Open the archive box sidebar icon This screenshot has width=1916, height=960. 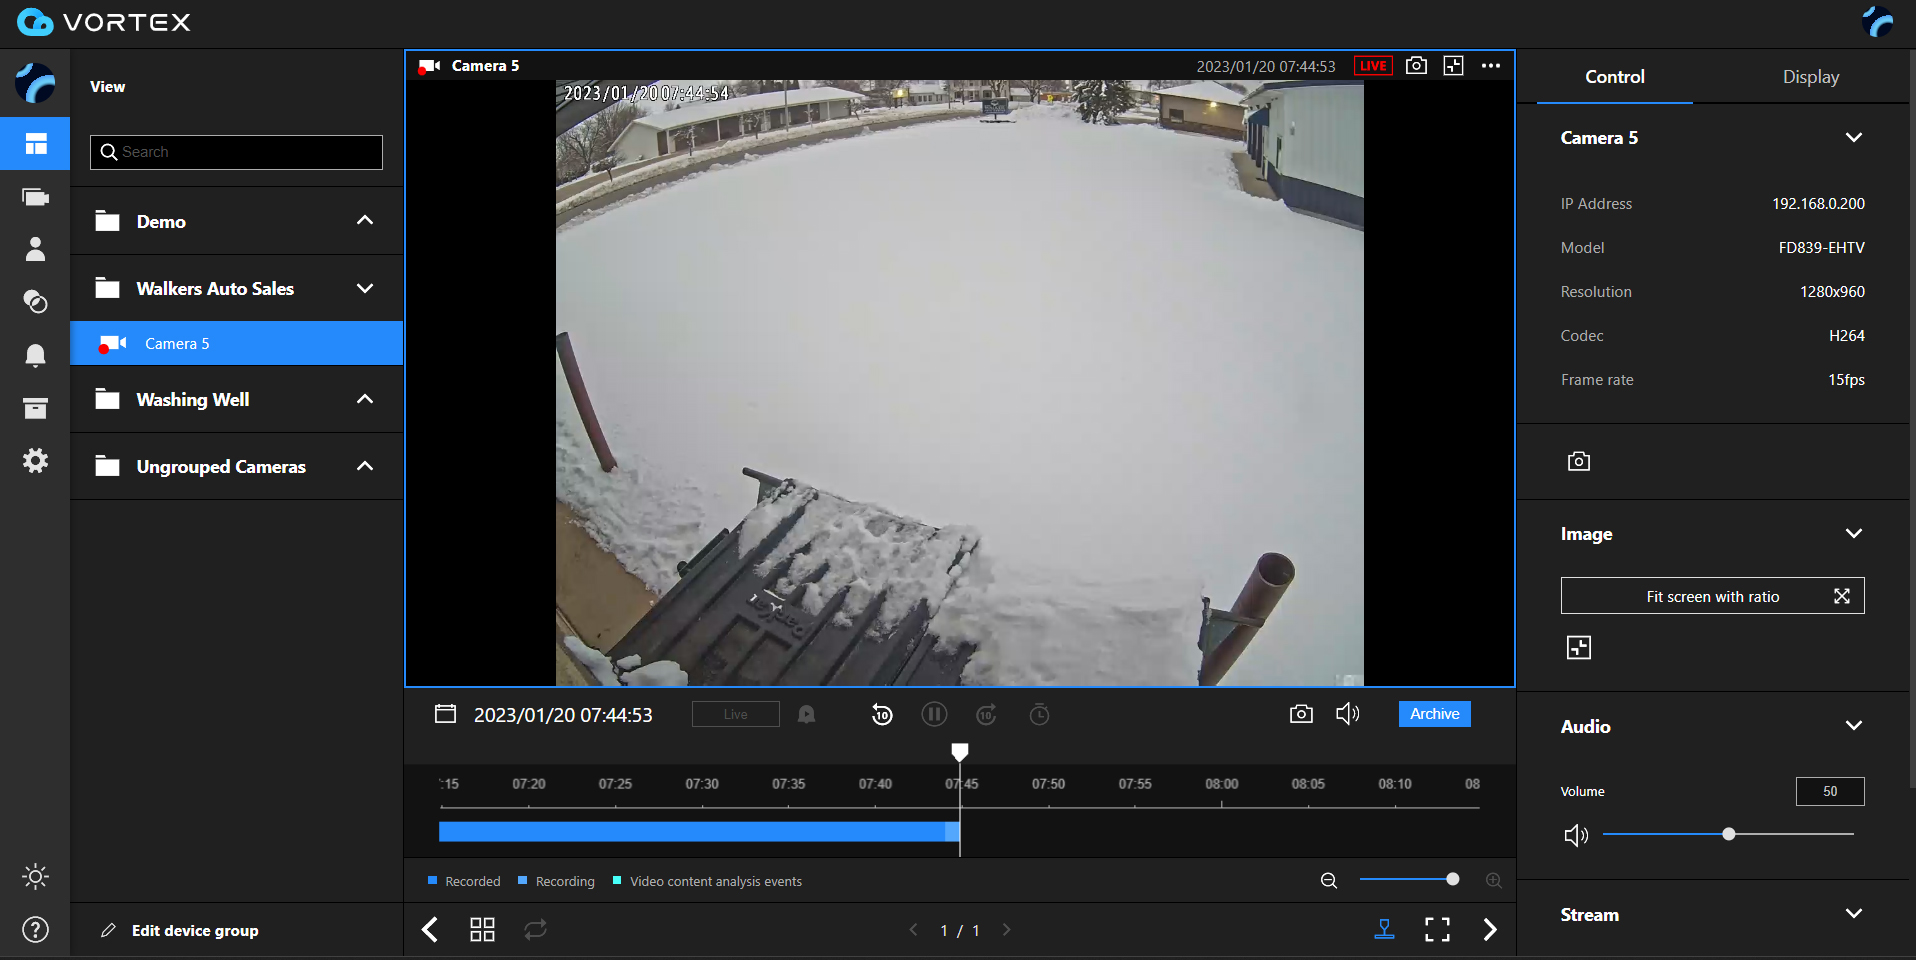tap(35, 408)
